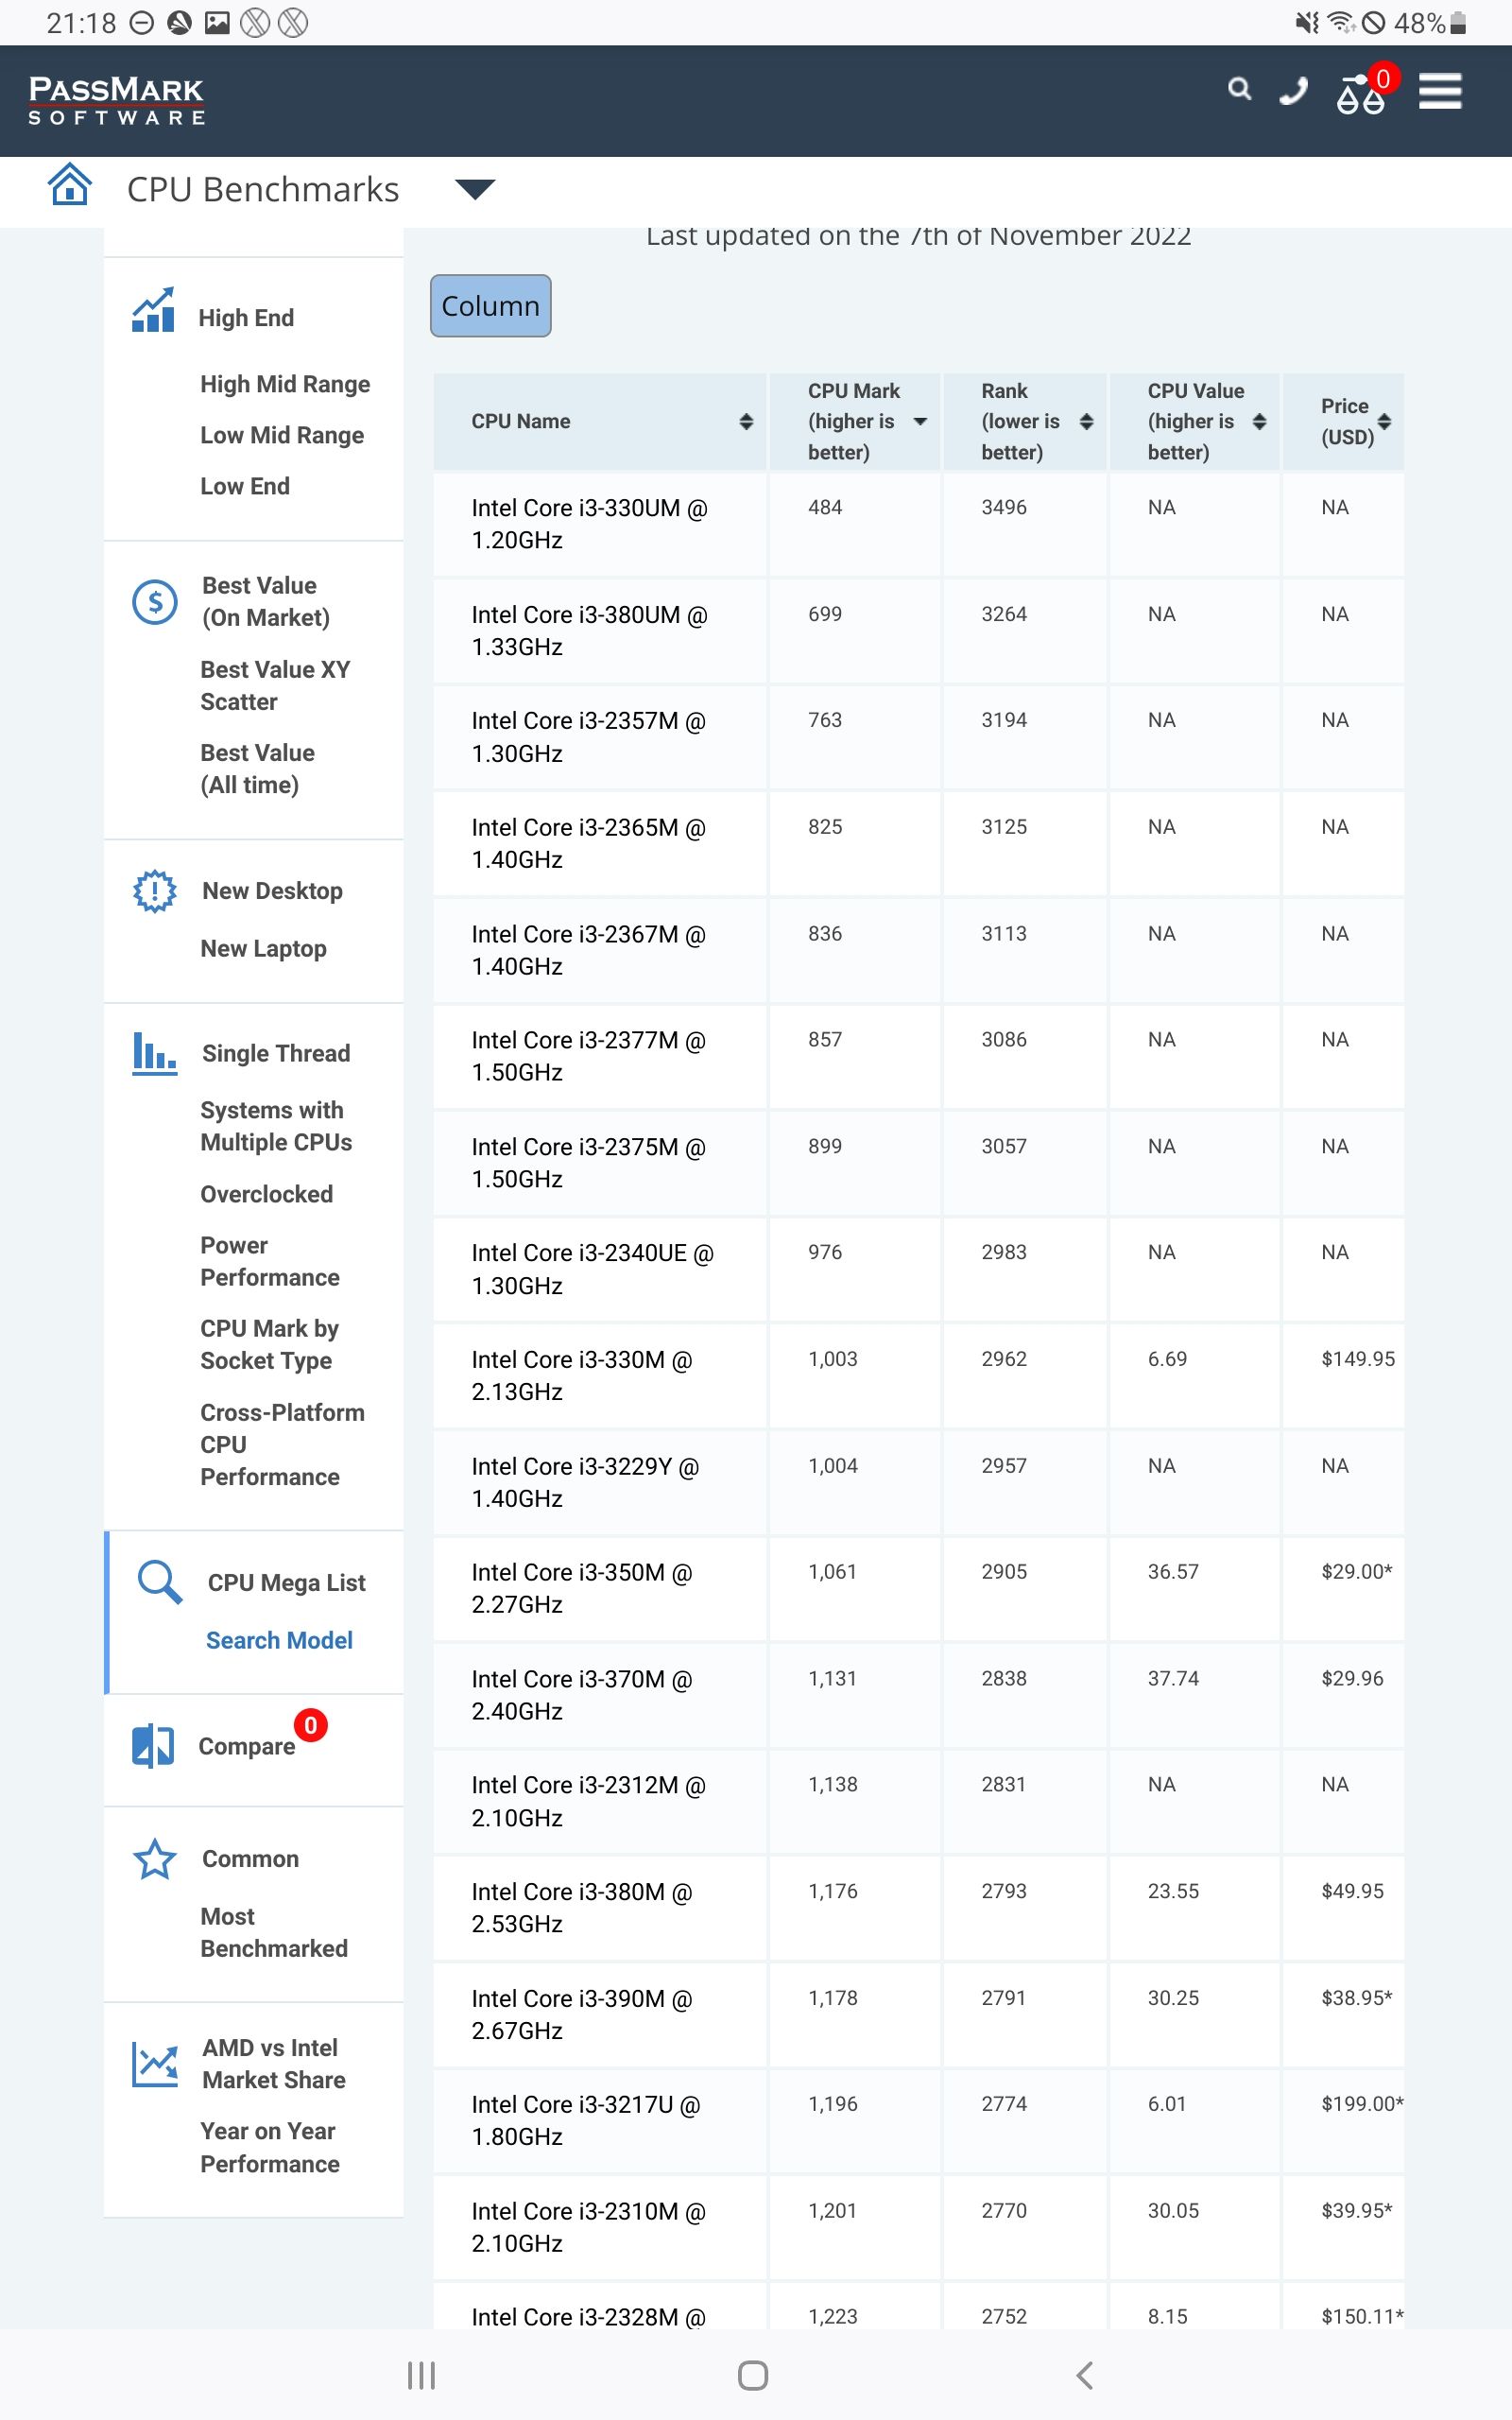Open the High End sidebar item

[246, 318]
